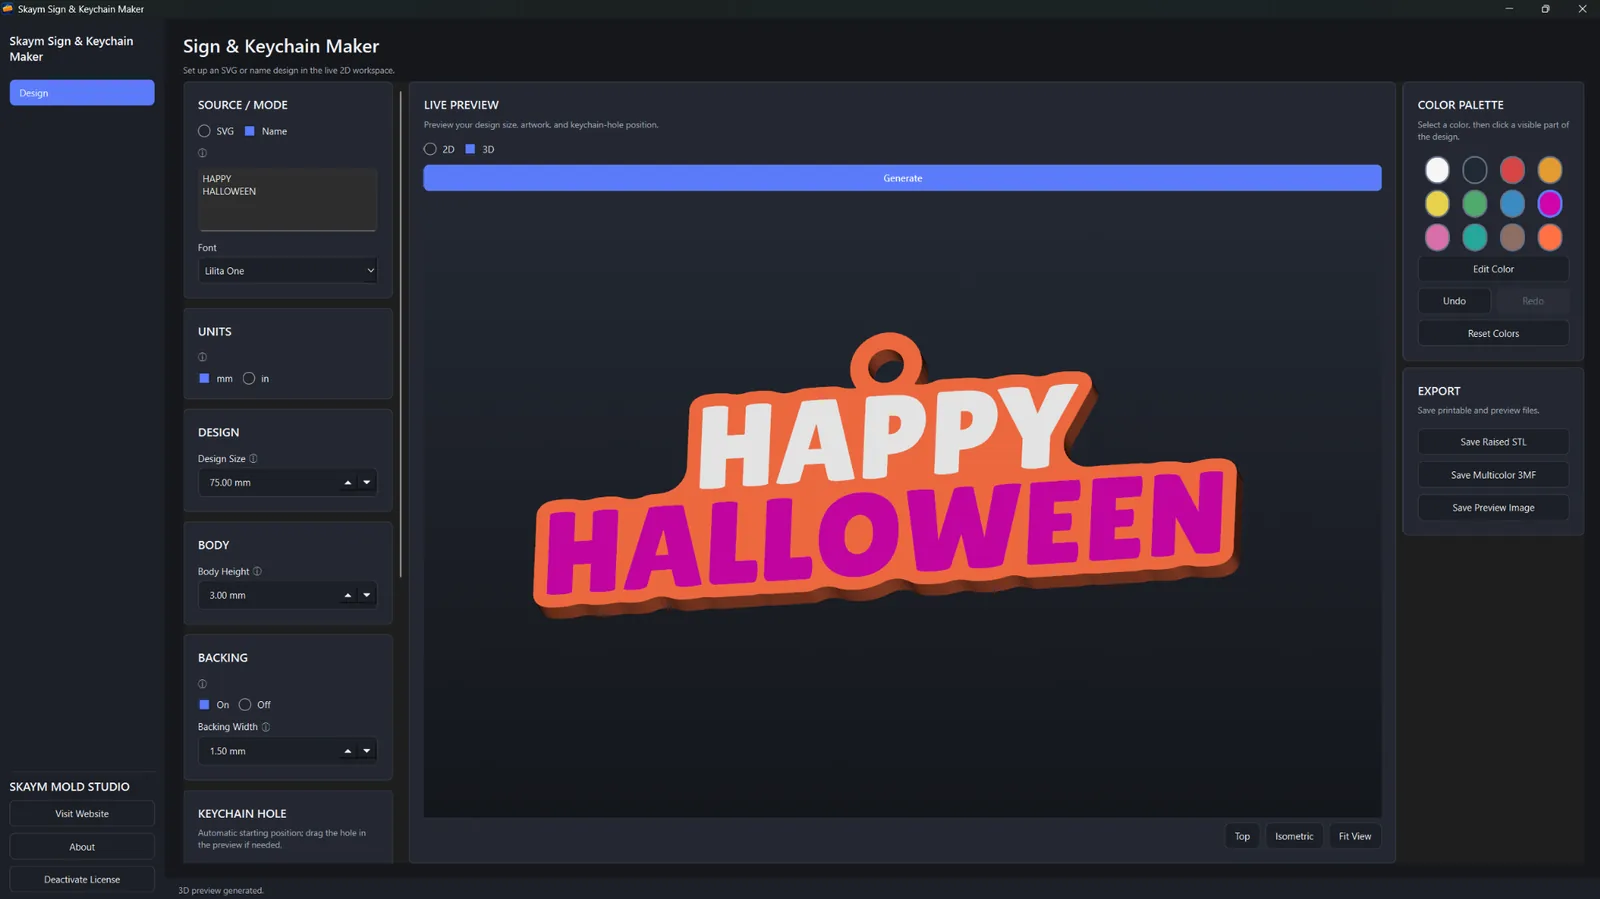Pick the brown color swatch
This screenshot has height=899, width=1600.
pyautogui.click(x=1512, y=237)
